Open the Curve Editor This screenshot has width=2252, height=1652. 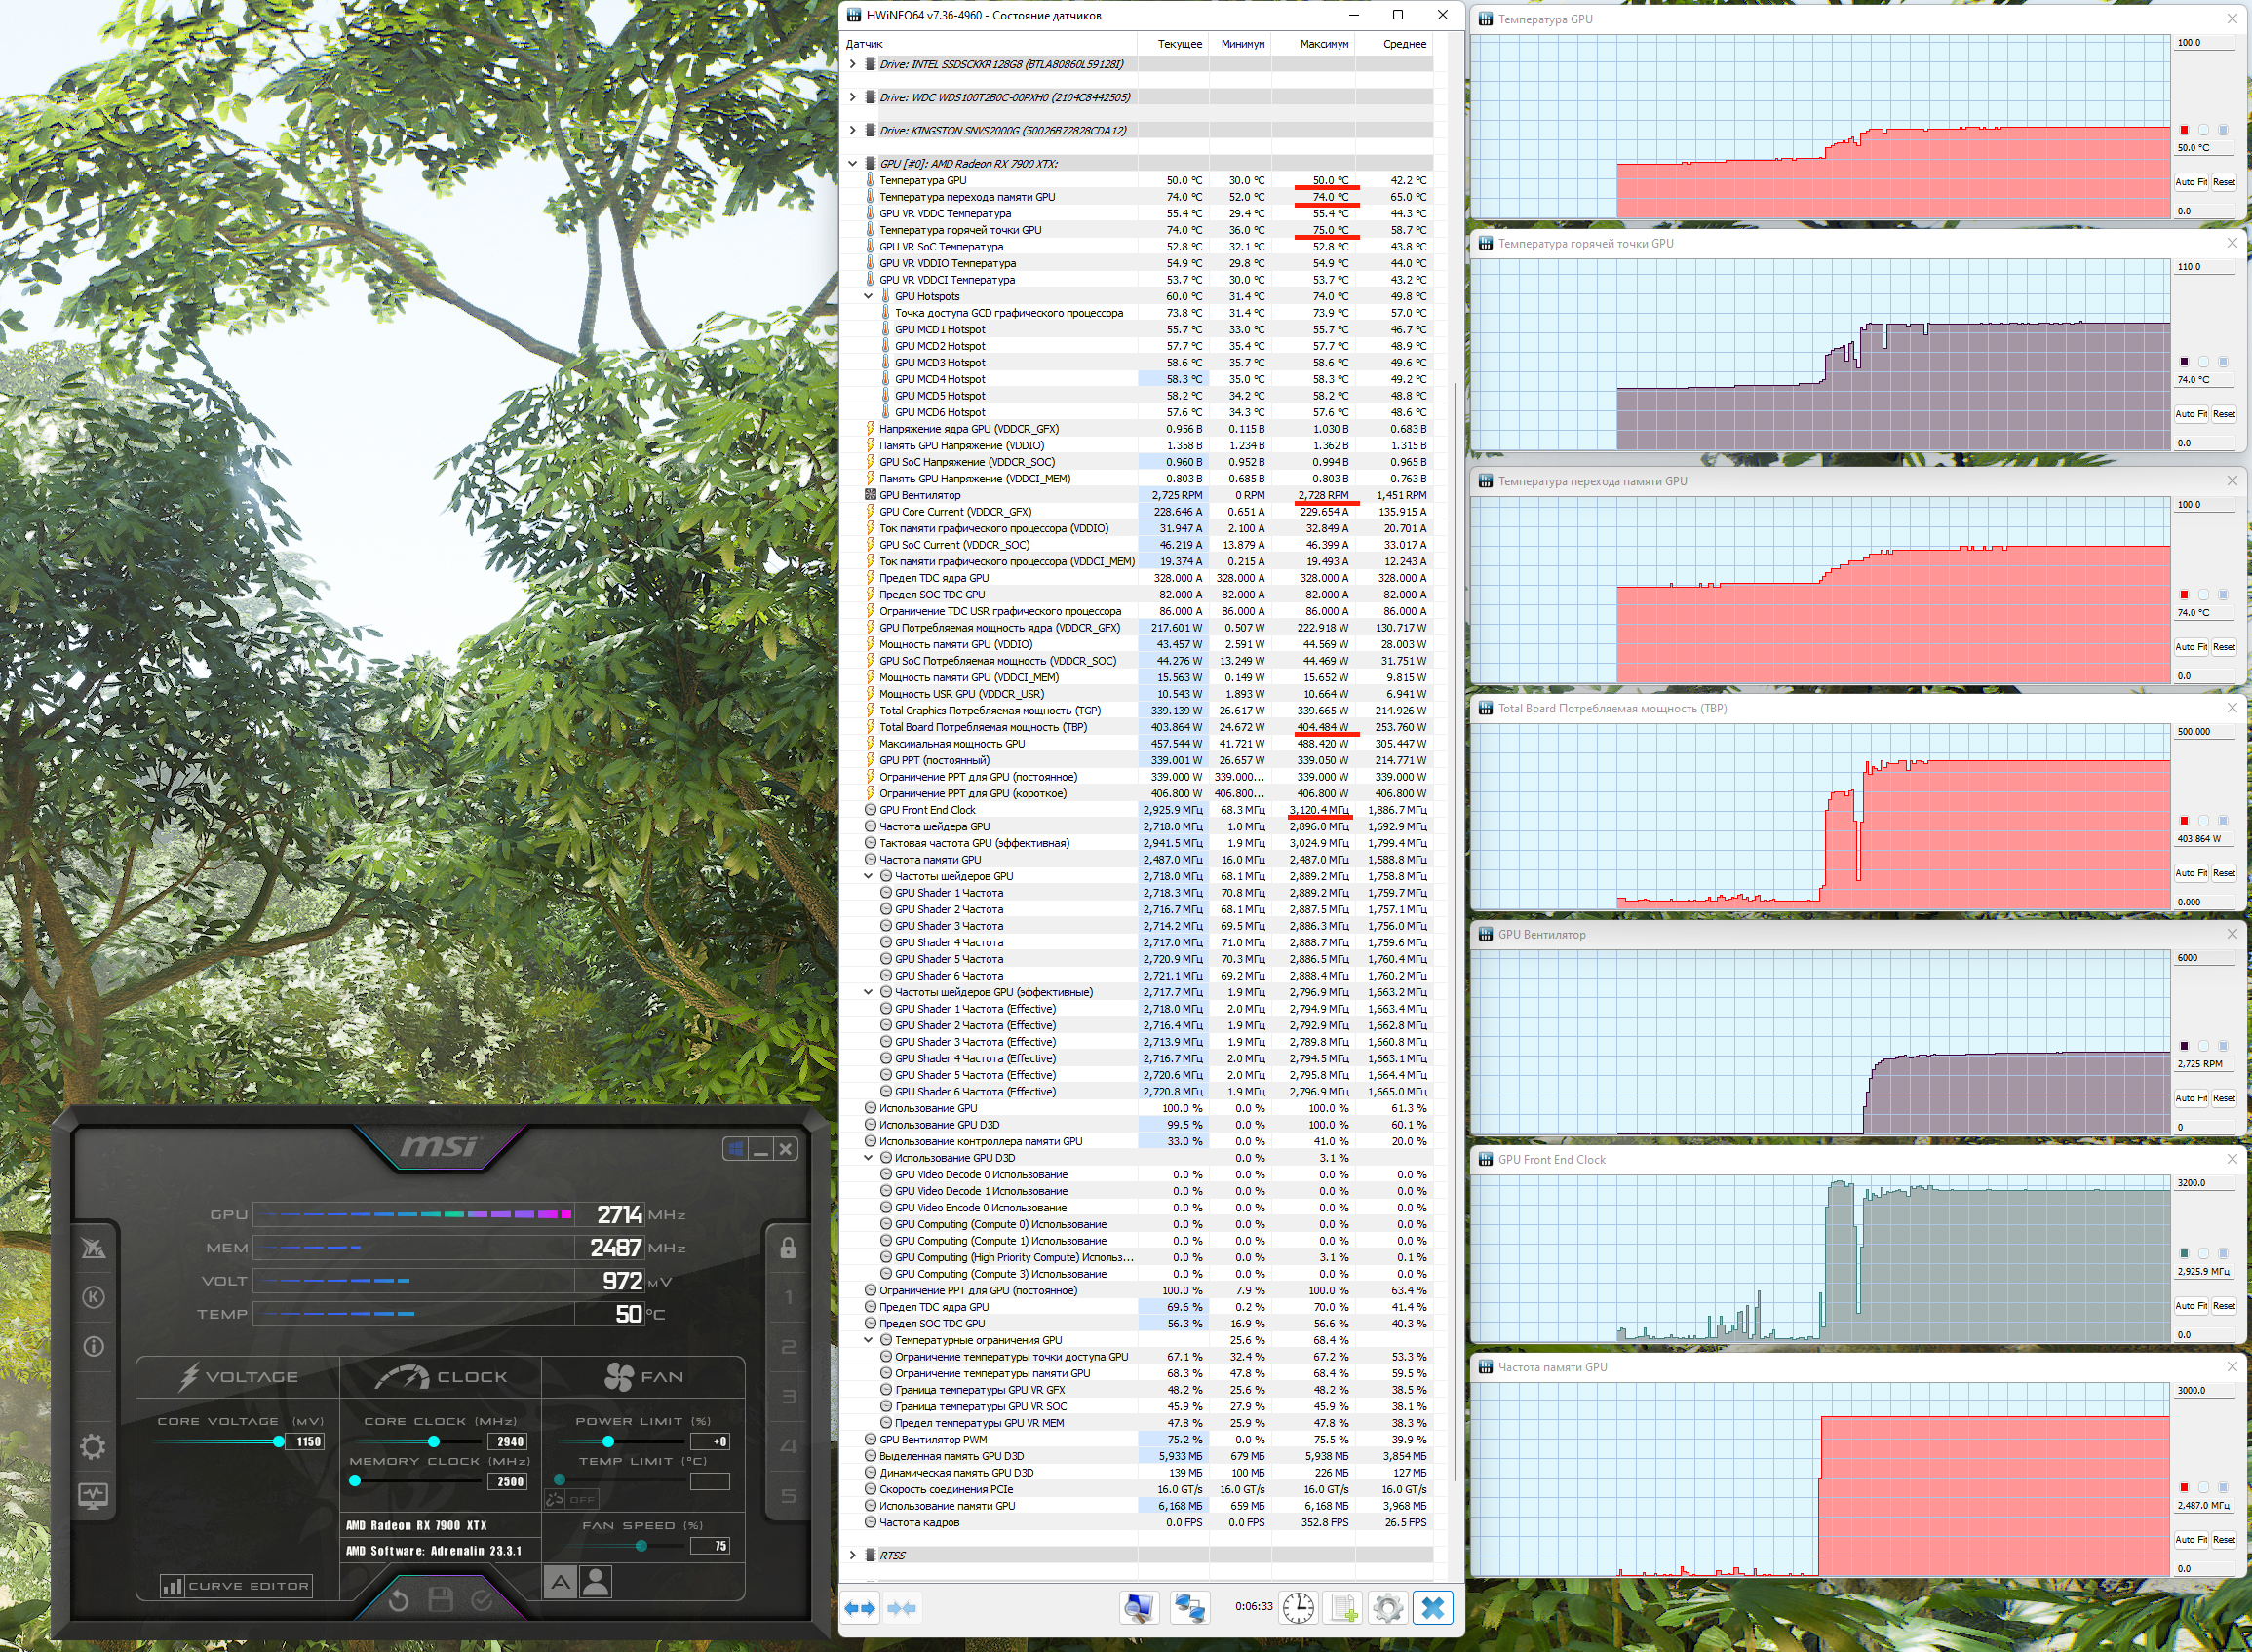coord(237,1585)
